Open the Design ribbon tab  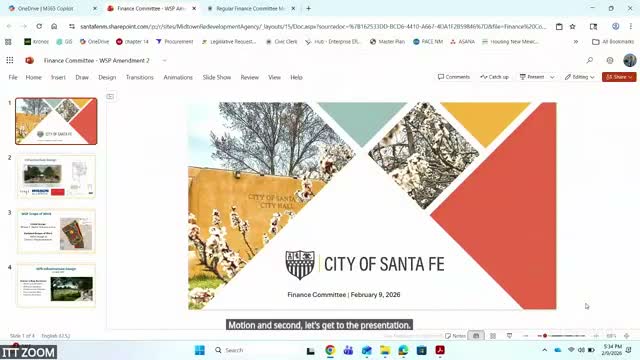(107, 77)
